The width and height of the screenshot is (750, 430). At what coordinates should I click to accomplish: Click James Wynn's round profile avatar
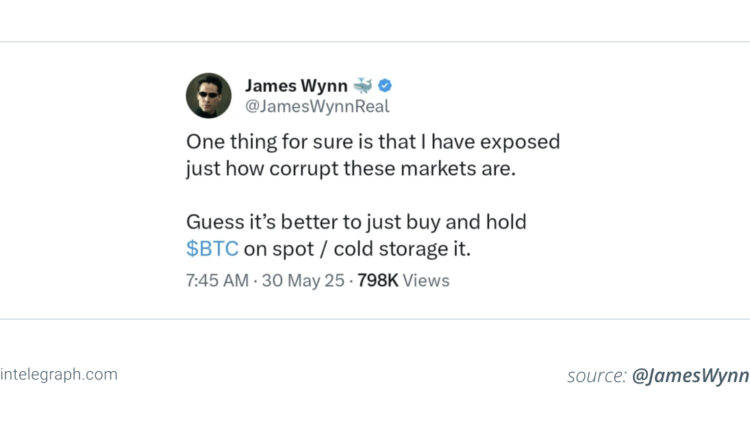coord(209,96)
